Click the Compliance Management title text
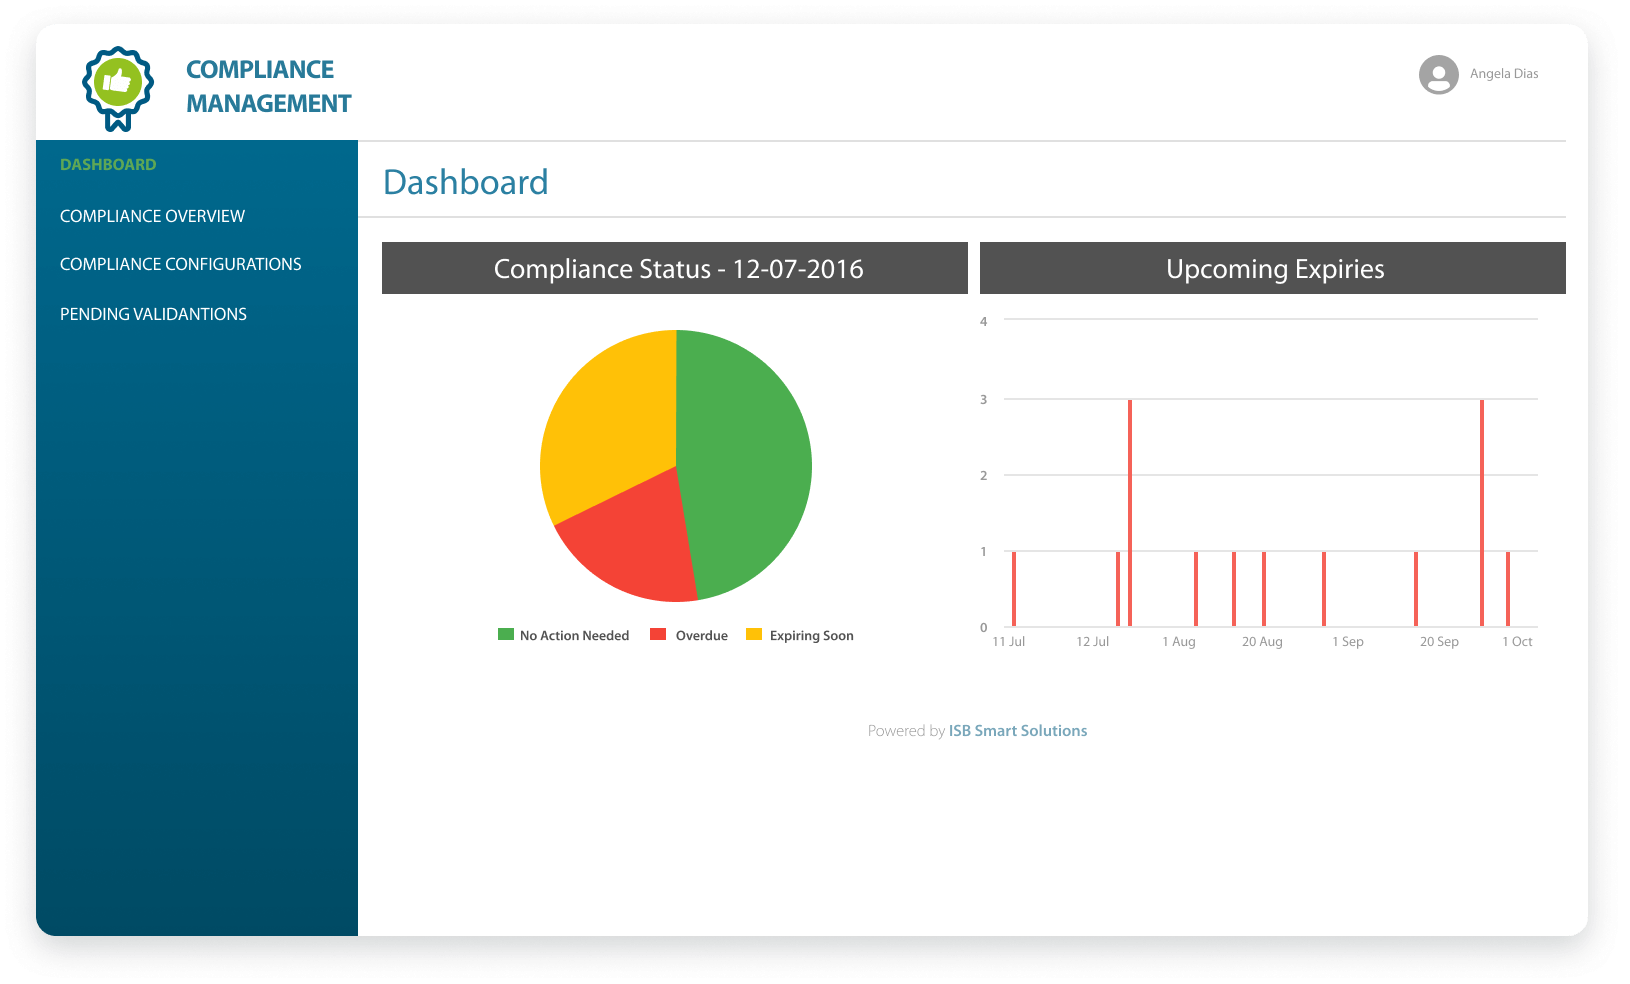This screenshot has height=984, width=1630. (268, 86)
